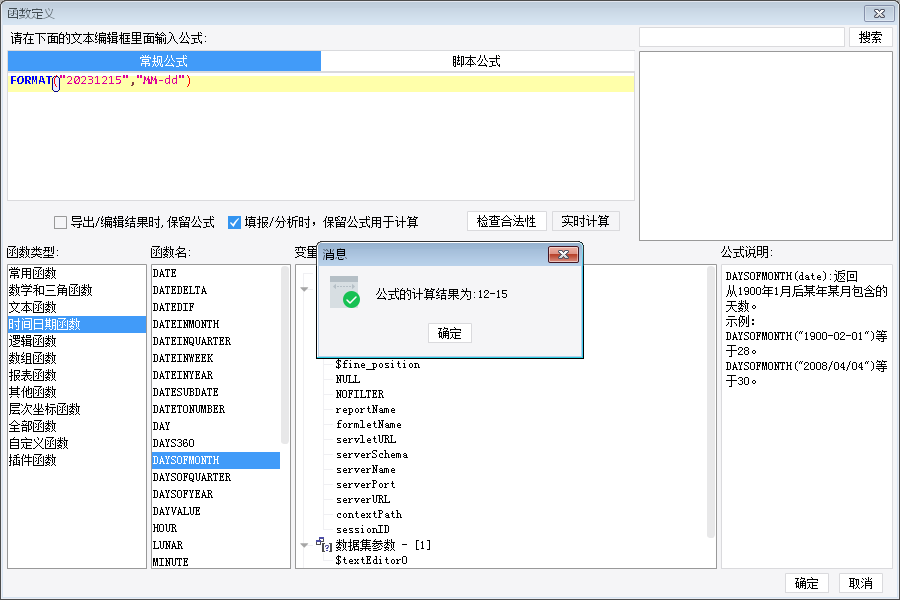Image resolution: width=900 pixels, height=600 pixels.
Task: Select 数学和三角函数 function type
Action: click(77, 291)
